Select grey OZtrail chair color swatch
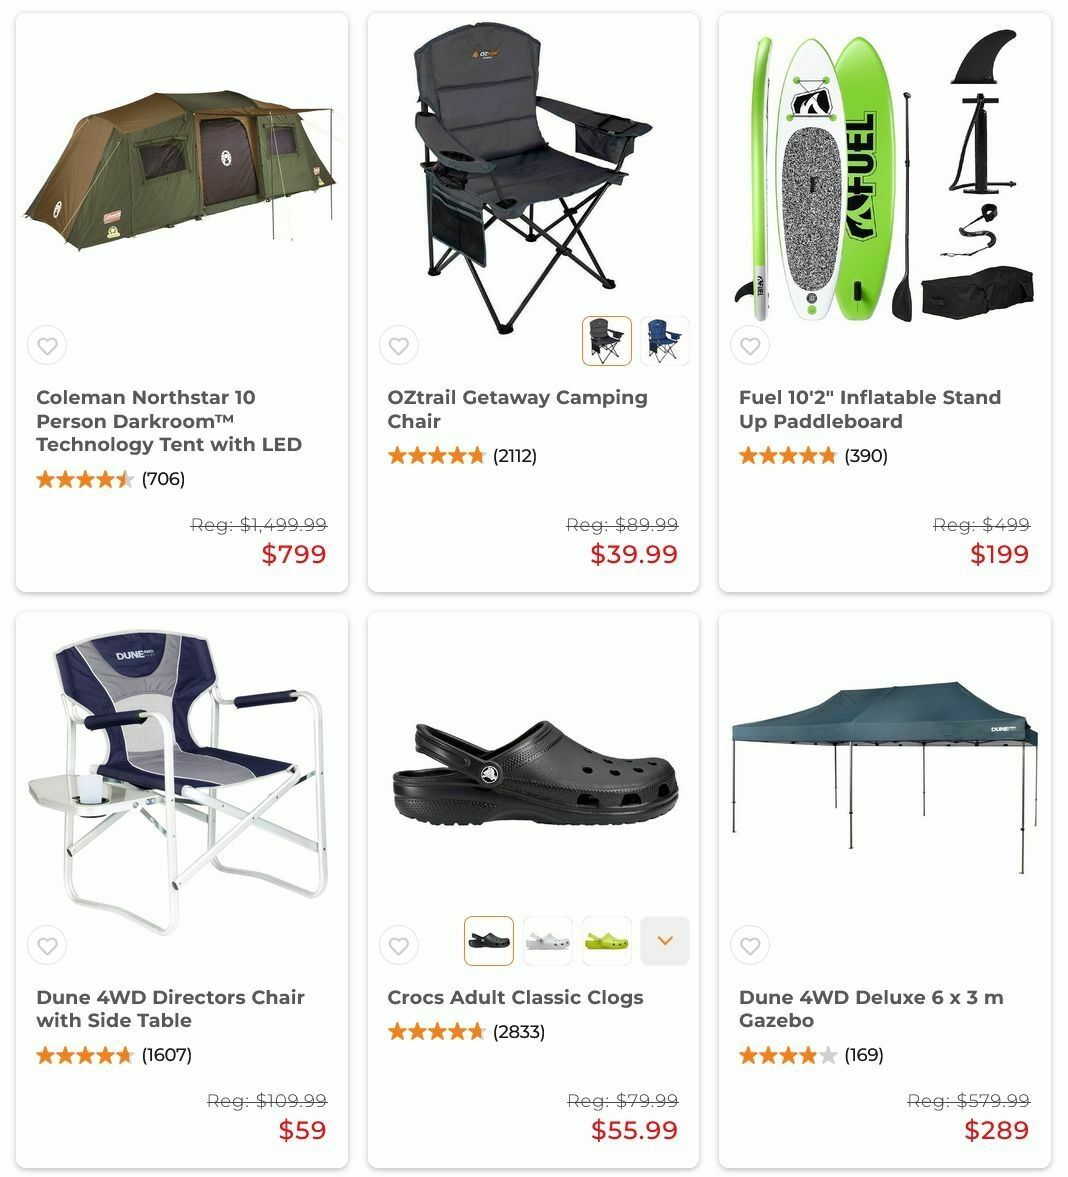Screen dimensions: 1068x1177 (606, 341)
